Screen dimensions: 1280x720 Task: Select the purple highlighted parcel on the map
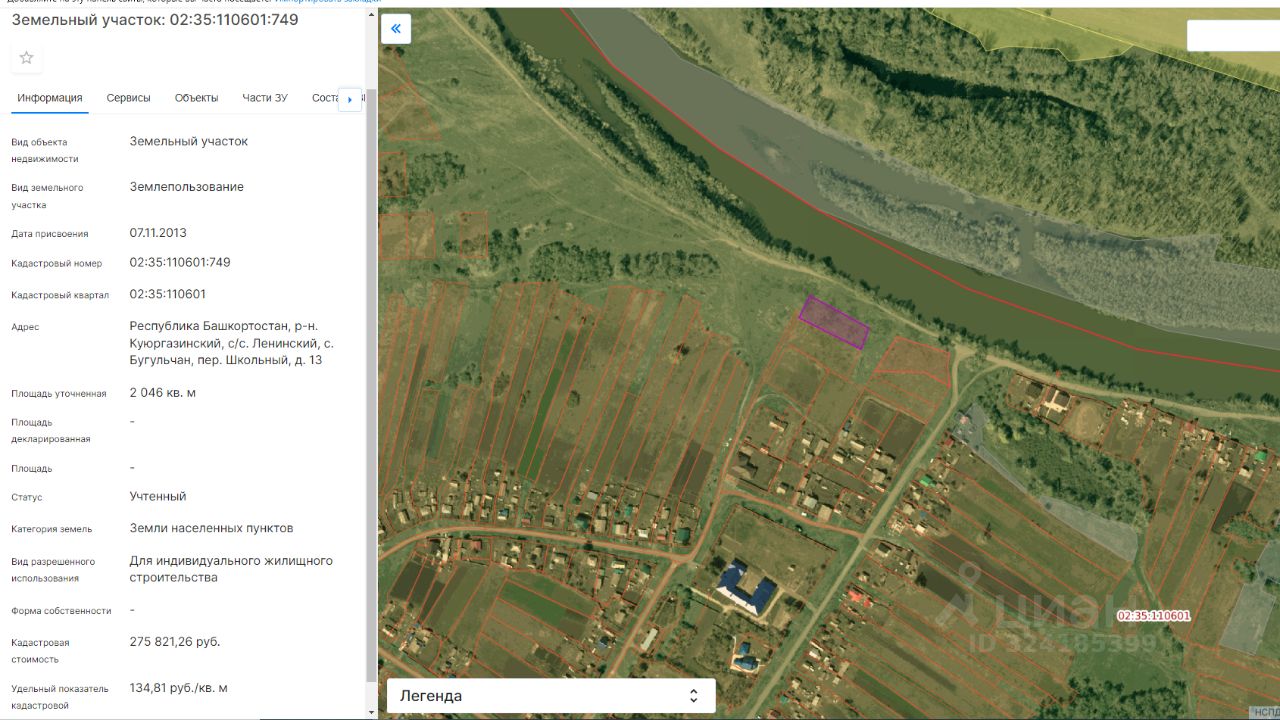pos(833,322)
